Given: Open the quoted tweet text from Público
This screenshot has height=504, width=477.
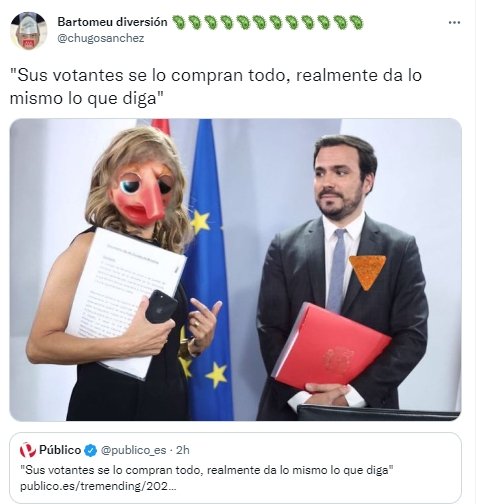Looking at the screenshot, I should 207,470.
